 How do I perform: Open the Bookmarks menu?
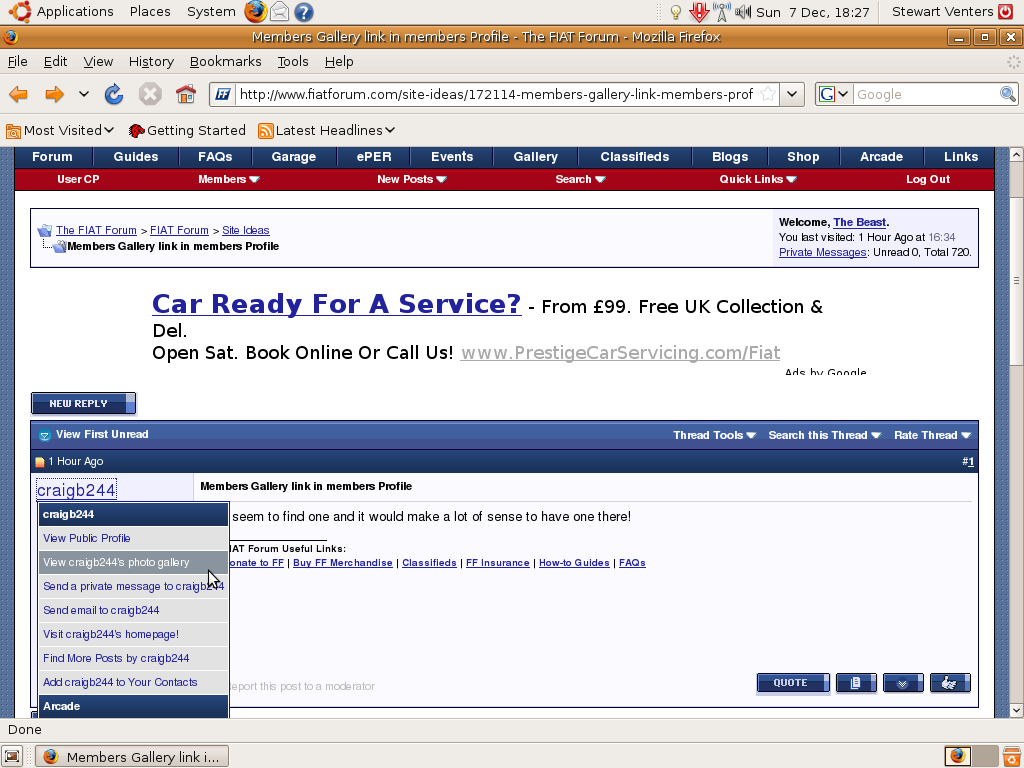(225, 61)
